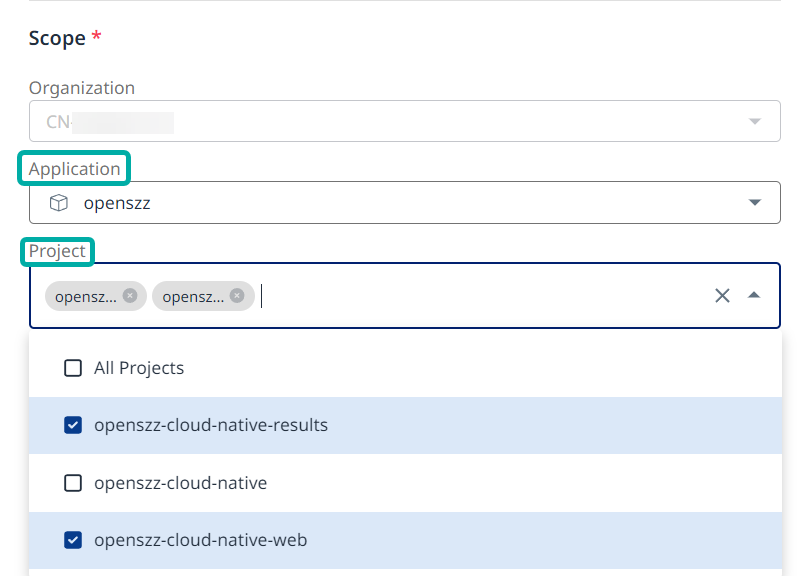This screenshot has width=810, height=576.
Task: Expand the Organization dropdown arrow
Action: pos(754,122)
